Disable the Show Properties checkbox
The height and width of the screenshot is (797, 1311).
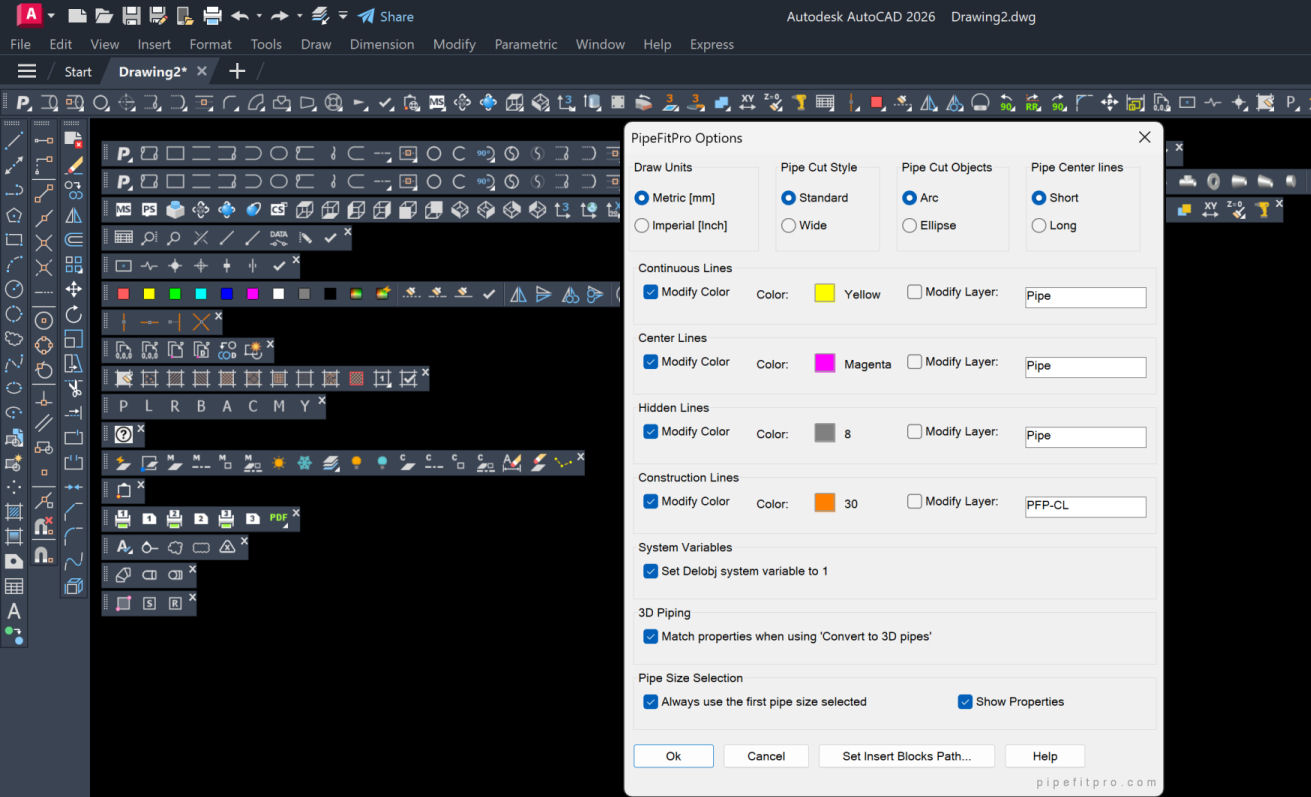coord(965,702)
